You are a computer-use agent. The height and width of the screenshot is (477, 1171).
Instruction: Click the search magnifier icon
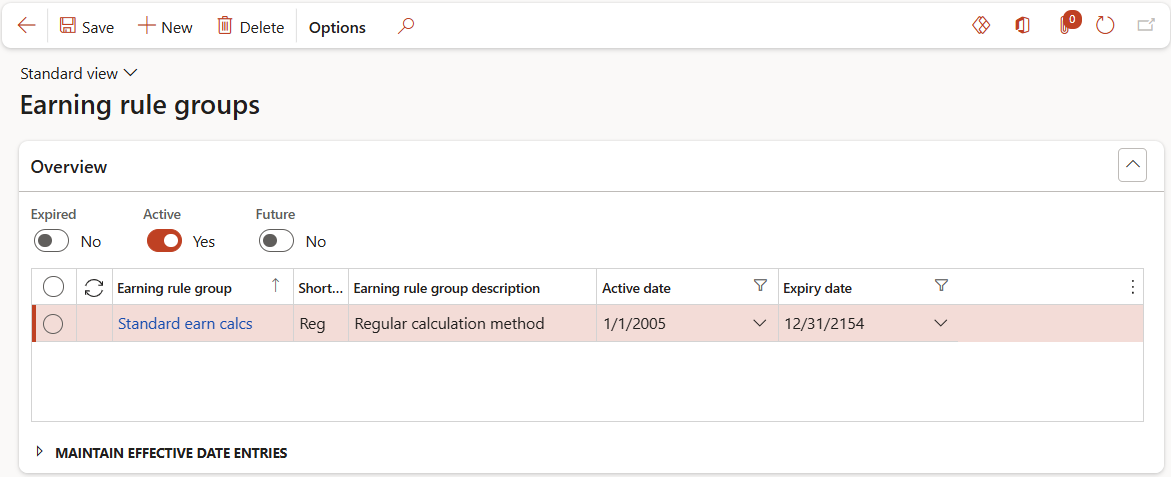(406, 26)
